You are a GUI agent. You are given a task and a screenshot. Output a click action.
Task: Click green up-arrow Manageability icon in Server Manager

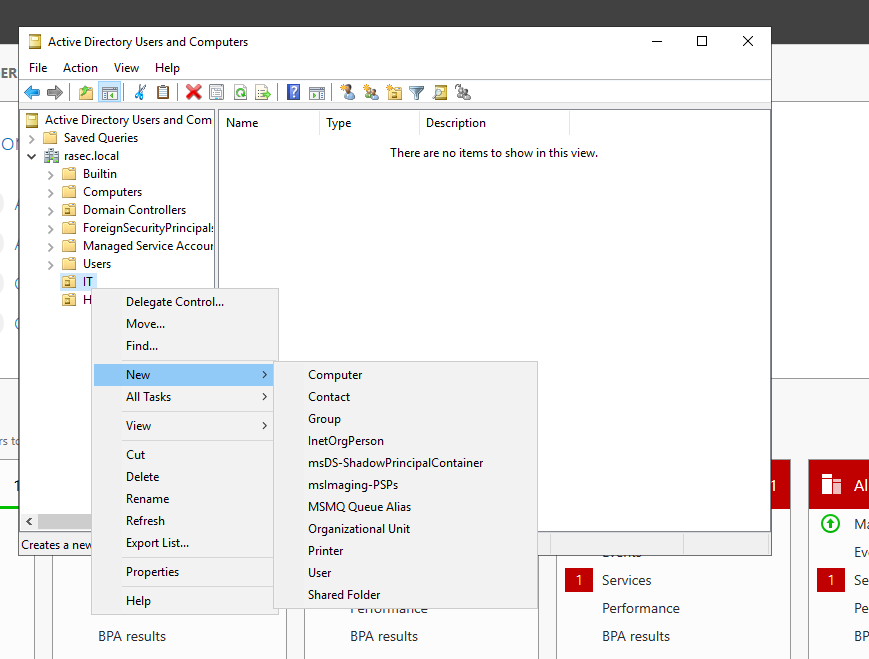[830, 523]
